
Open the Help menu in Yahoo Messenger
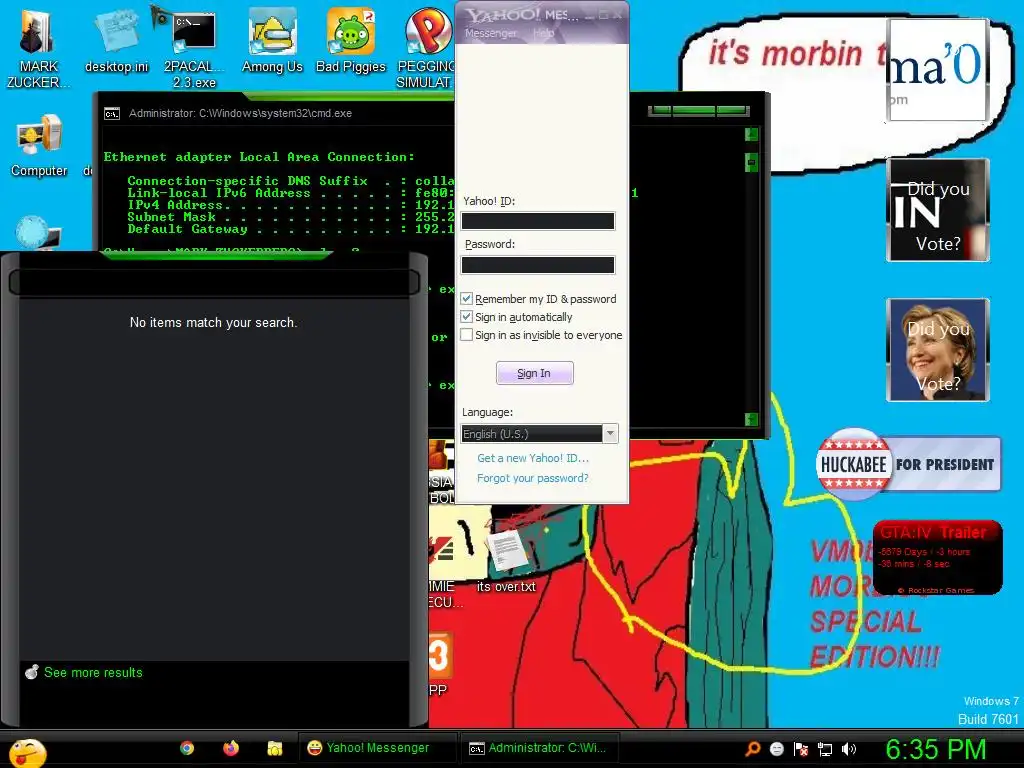coord(543,33)
